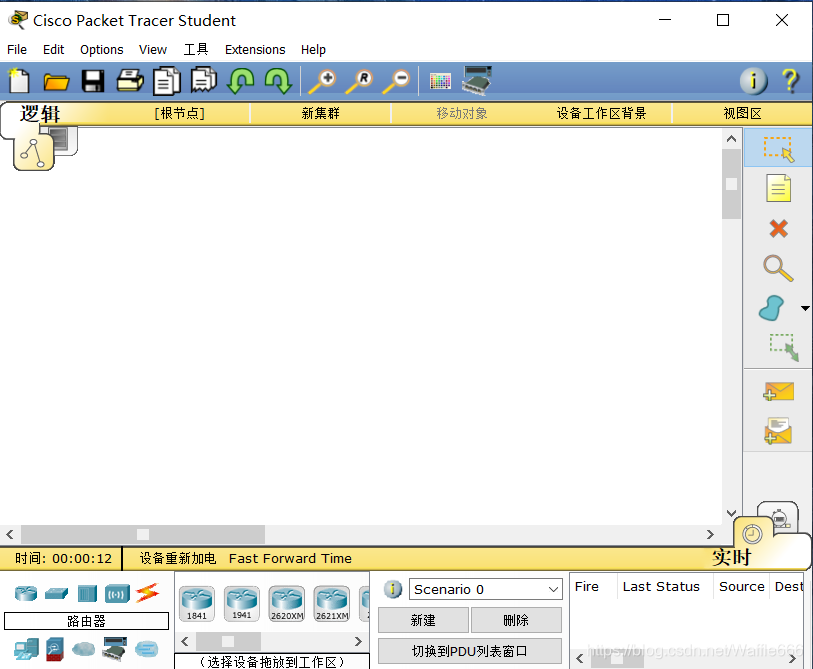Switch to the 逻辑 logical workspace tab
The image size is (813, 669).
tap(39, 114)
